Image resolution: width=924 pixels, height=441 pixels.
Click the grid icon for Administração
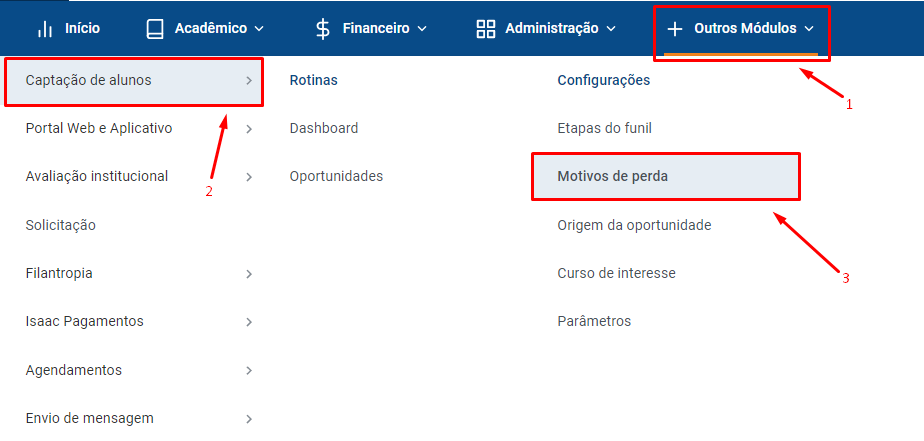[x=486, y=28]
